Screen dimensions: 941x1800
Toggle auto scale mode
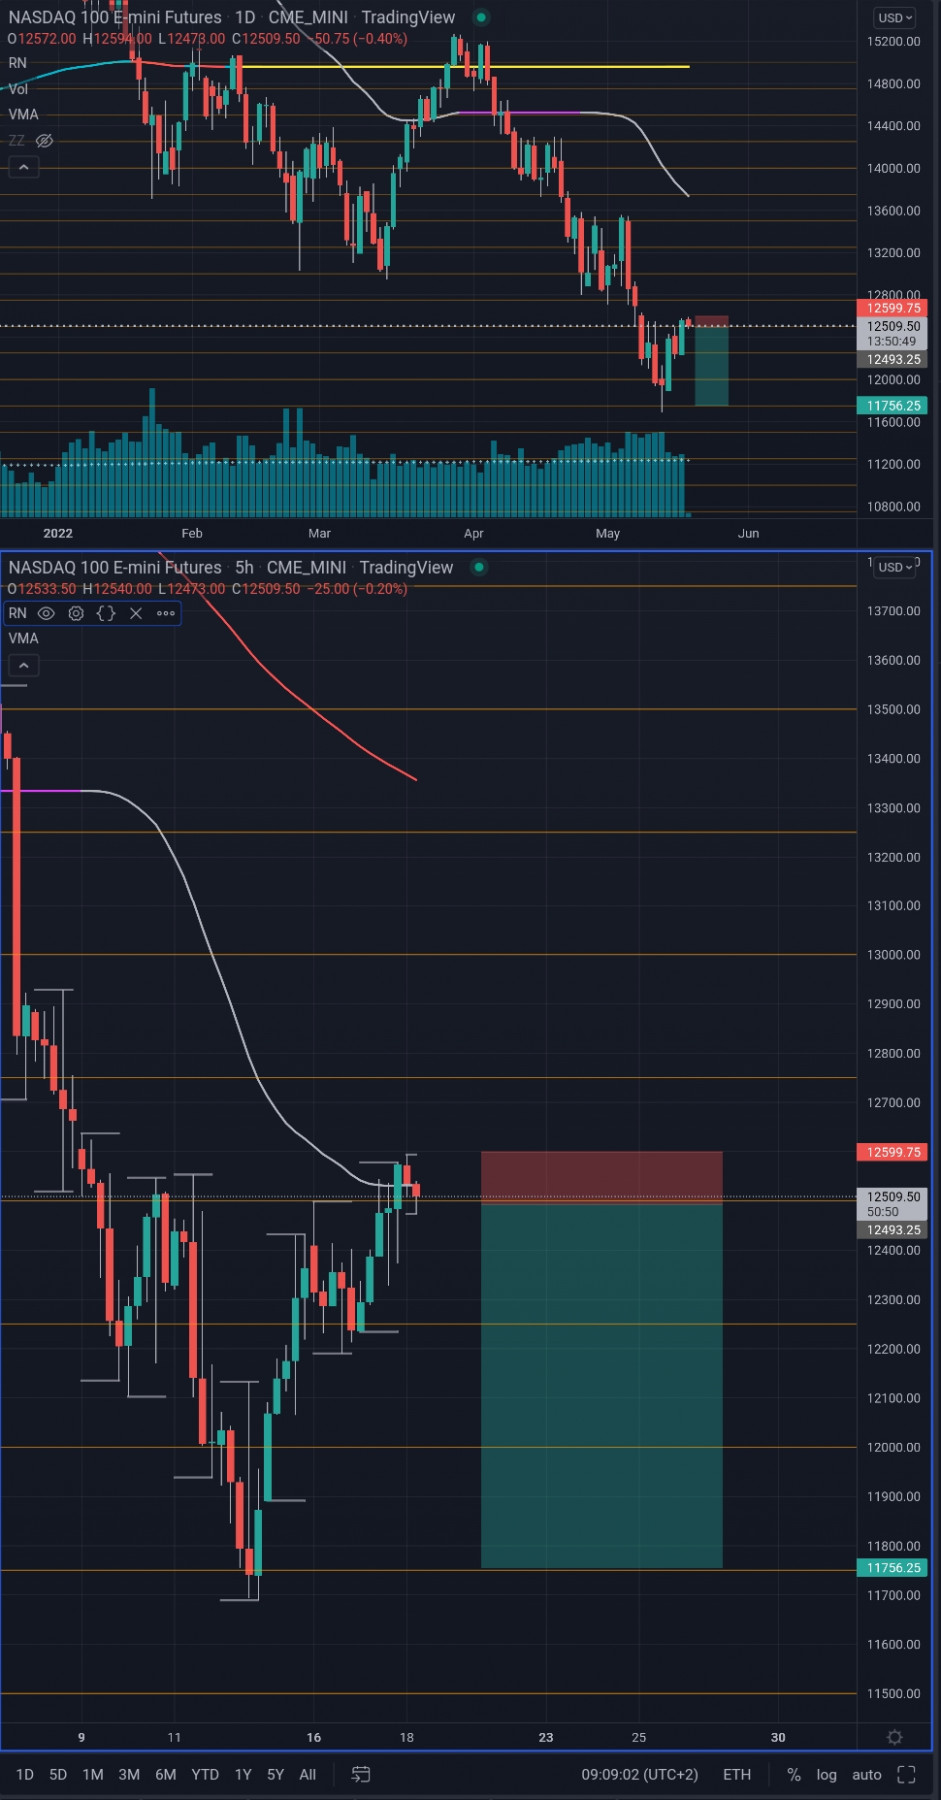tap(866, 1774)
